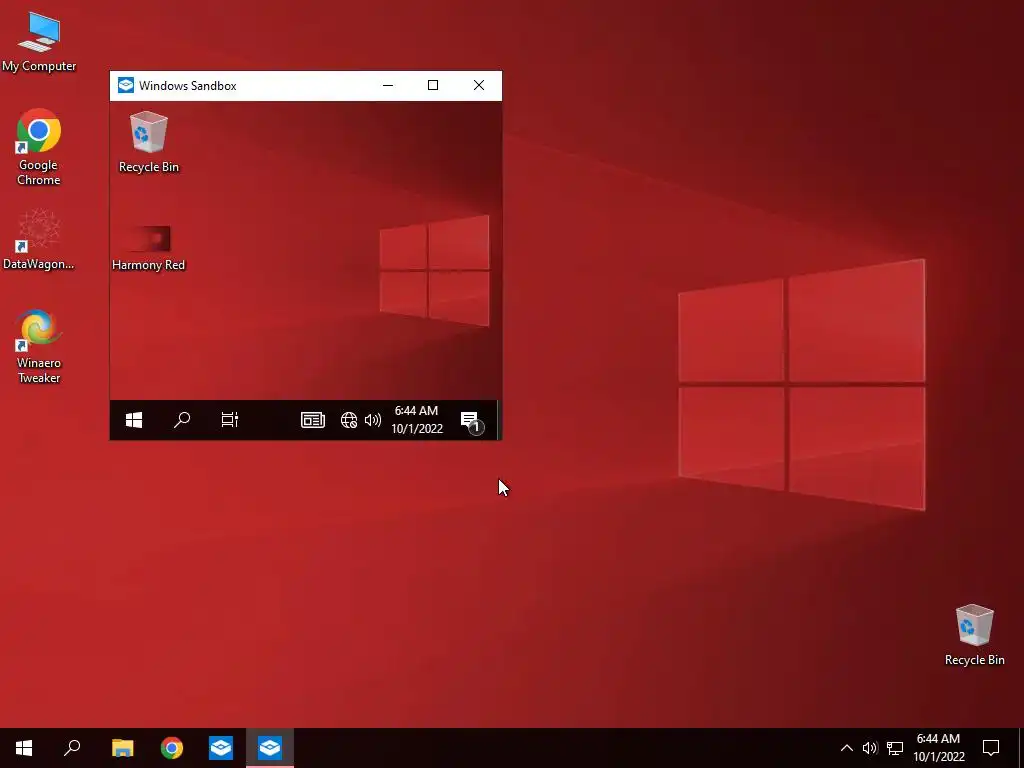The height and width of the screenshot is (768, 1024).
Task: Open host taskbar search
Action: coord(72,748)
